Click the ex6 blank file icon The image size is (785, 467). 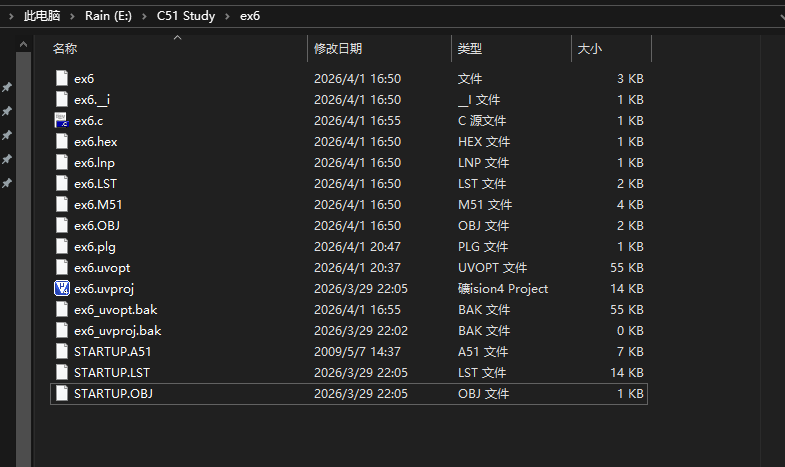click(62, 78)
